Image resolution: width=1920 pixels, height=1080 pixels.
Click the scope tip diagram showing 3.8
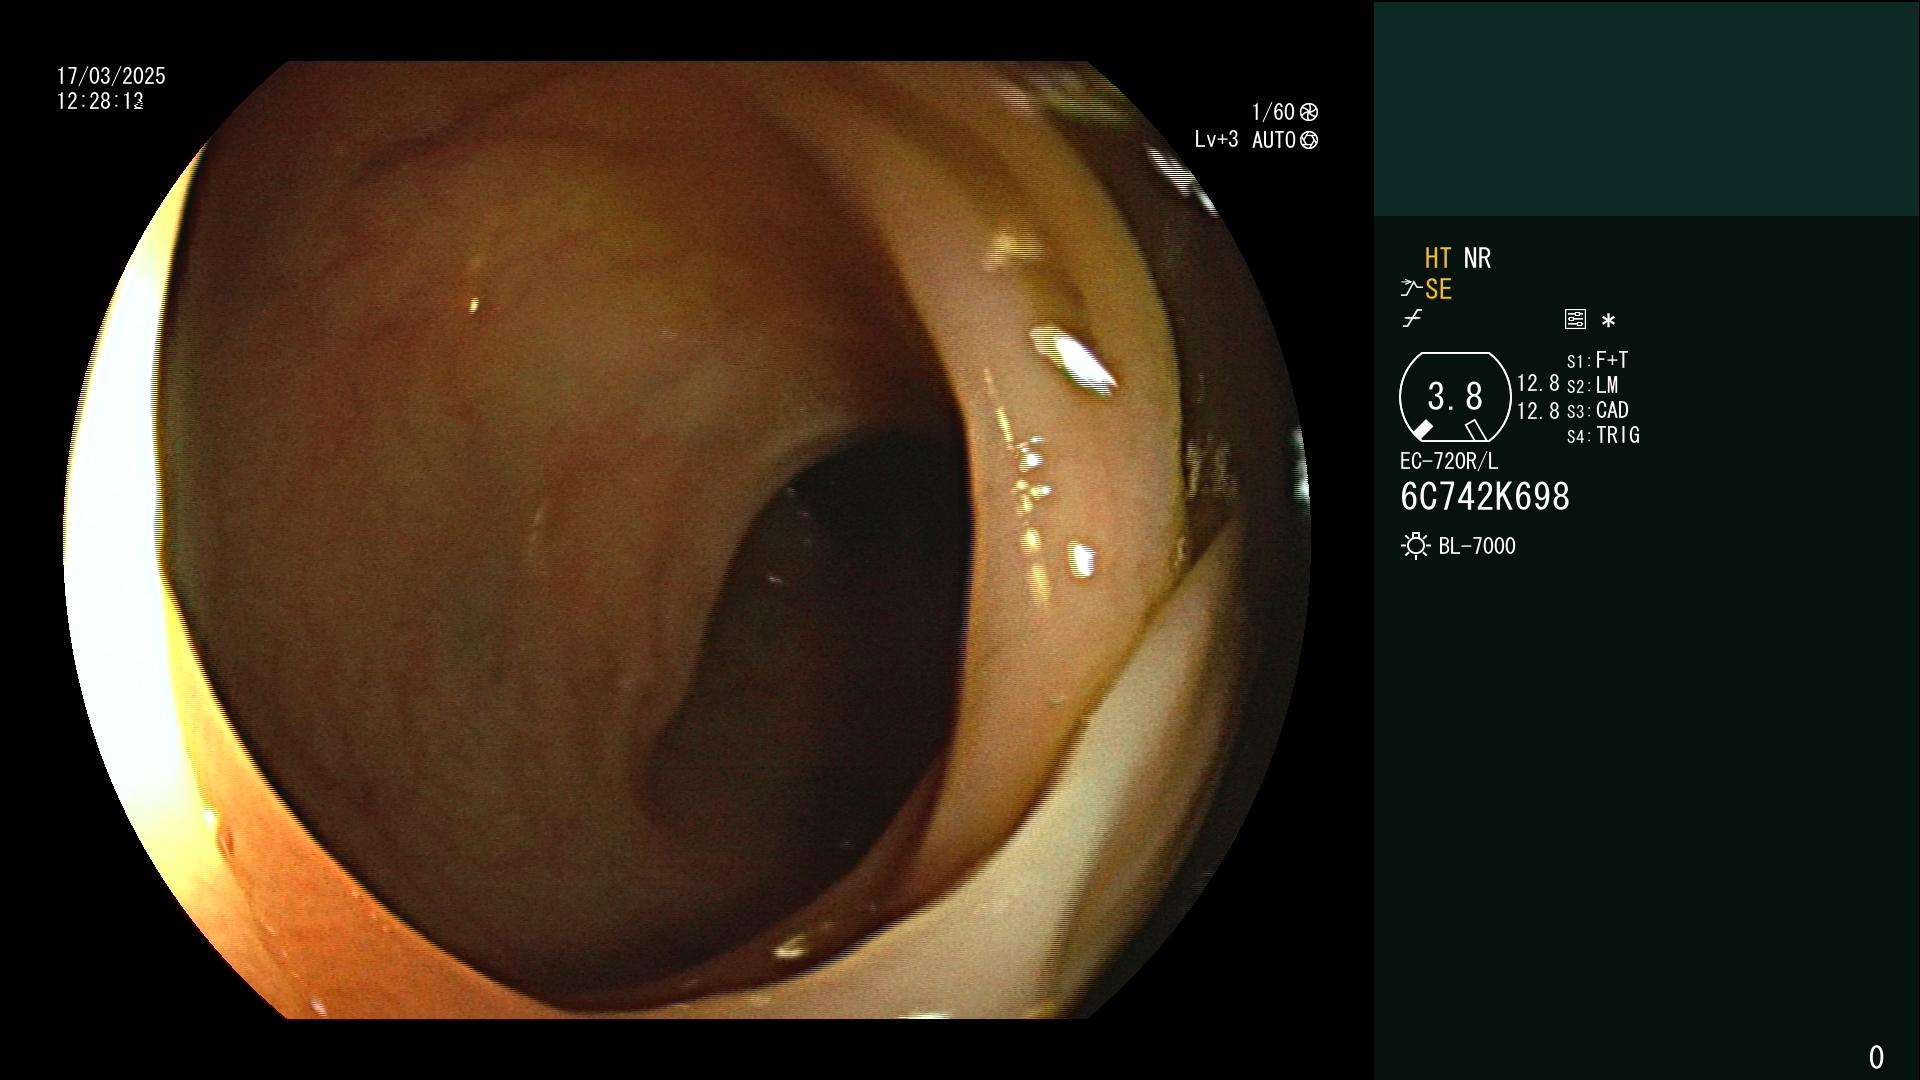point(1455,397)
